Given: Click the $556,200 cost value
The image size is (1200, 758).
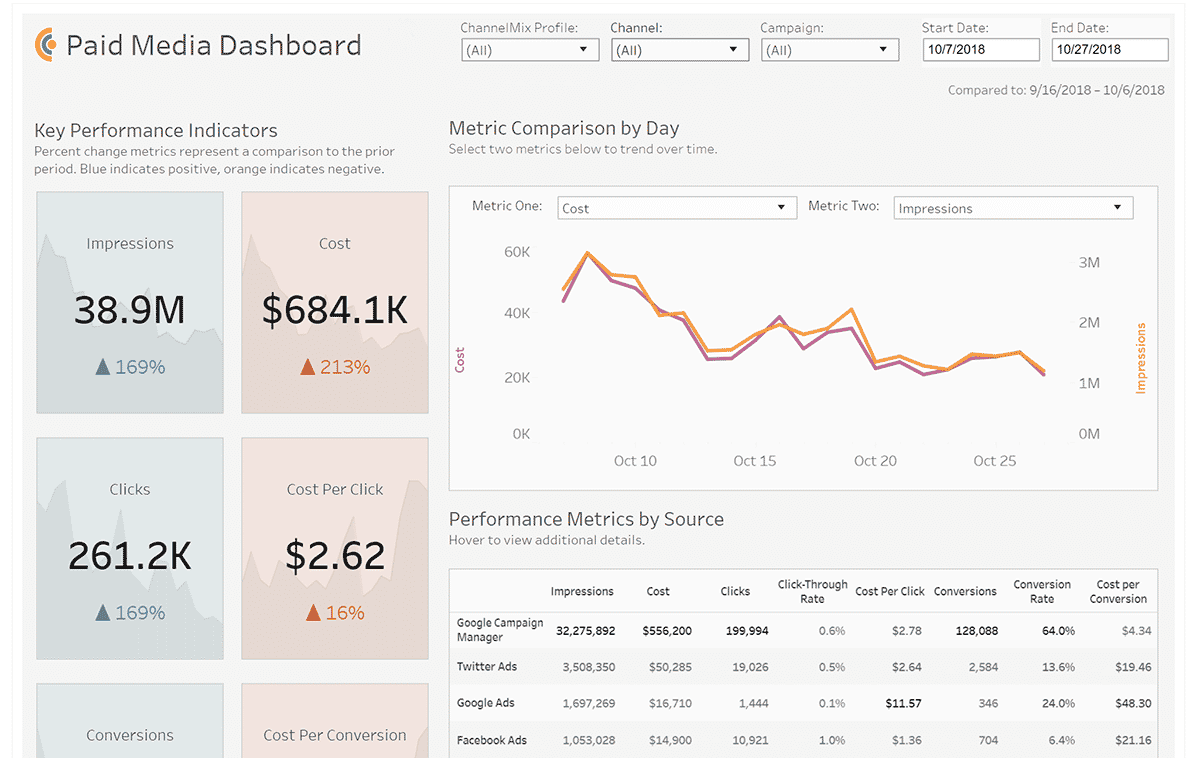Looking at the screenshot, I should [x=669, y=631].
